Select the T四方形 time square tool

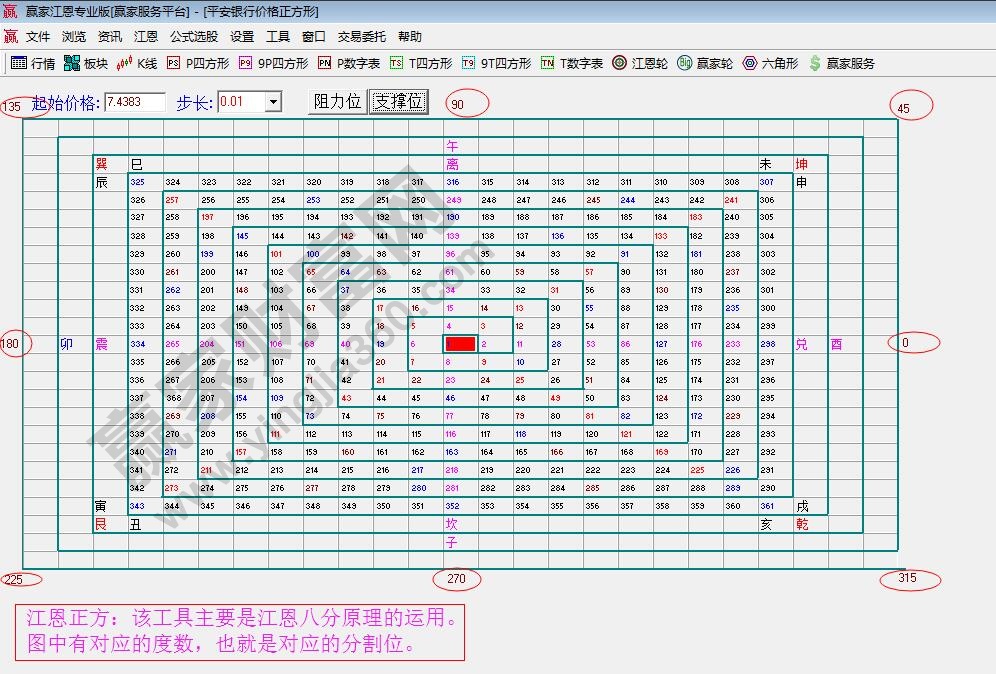[421, 63]
